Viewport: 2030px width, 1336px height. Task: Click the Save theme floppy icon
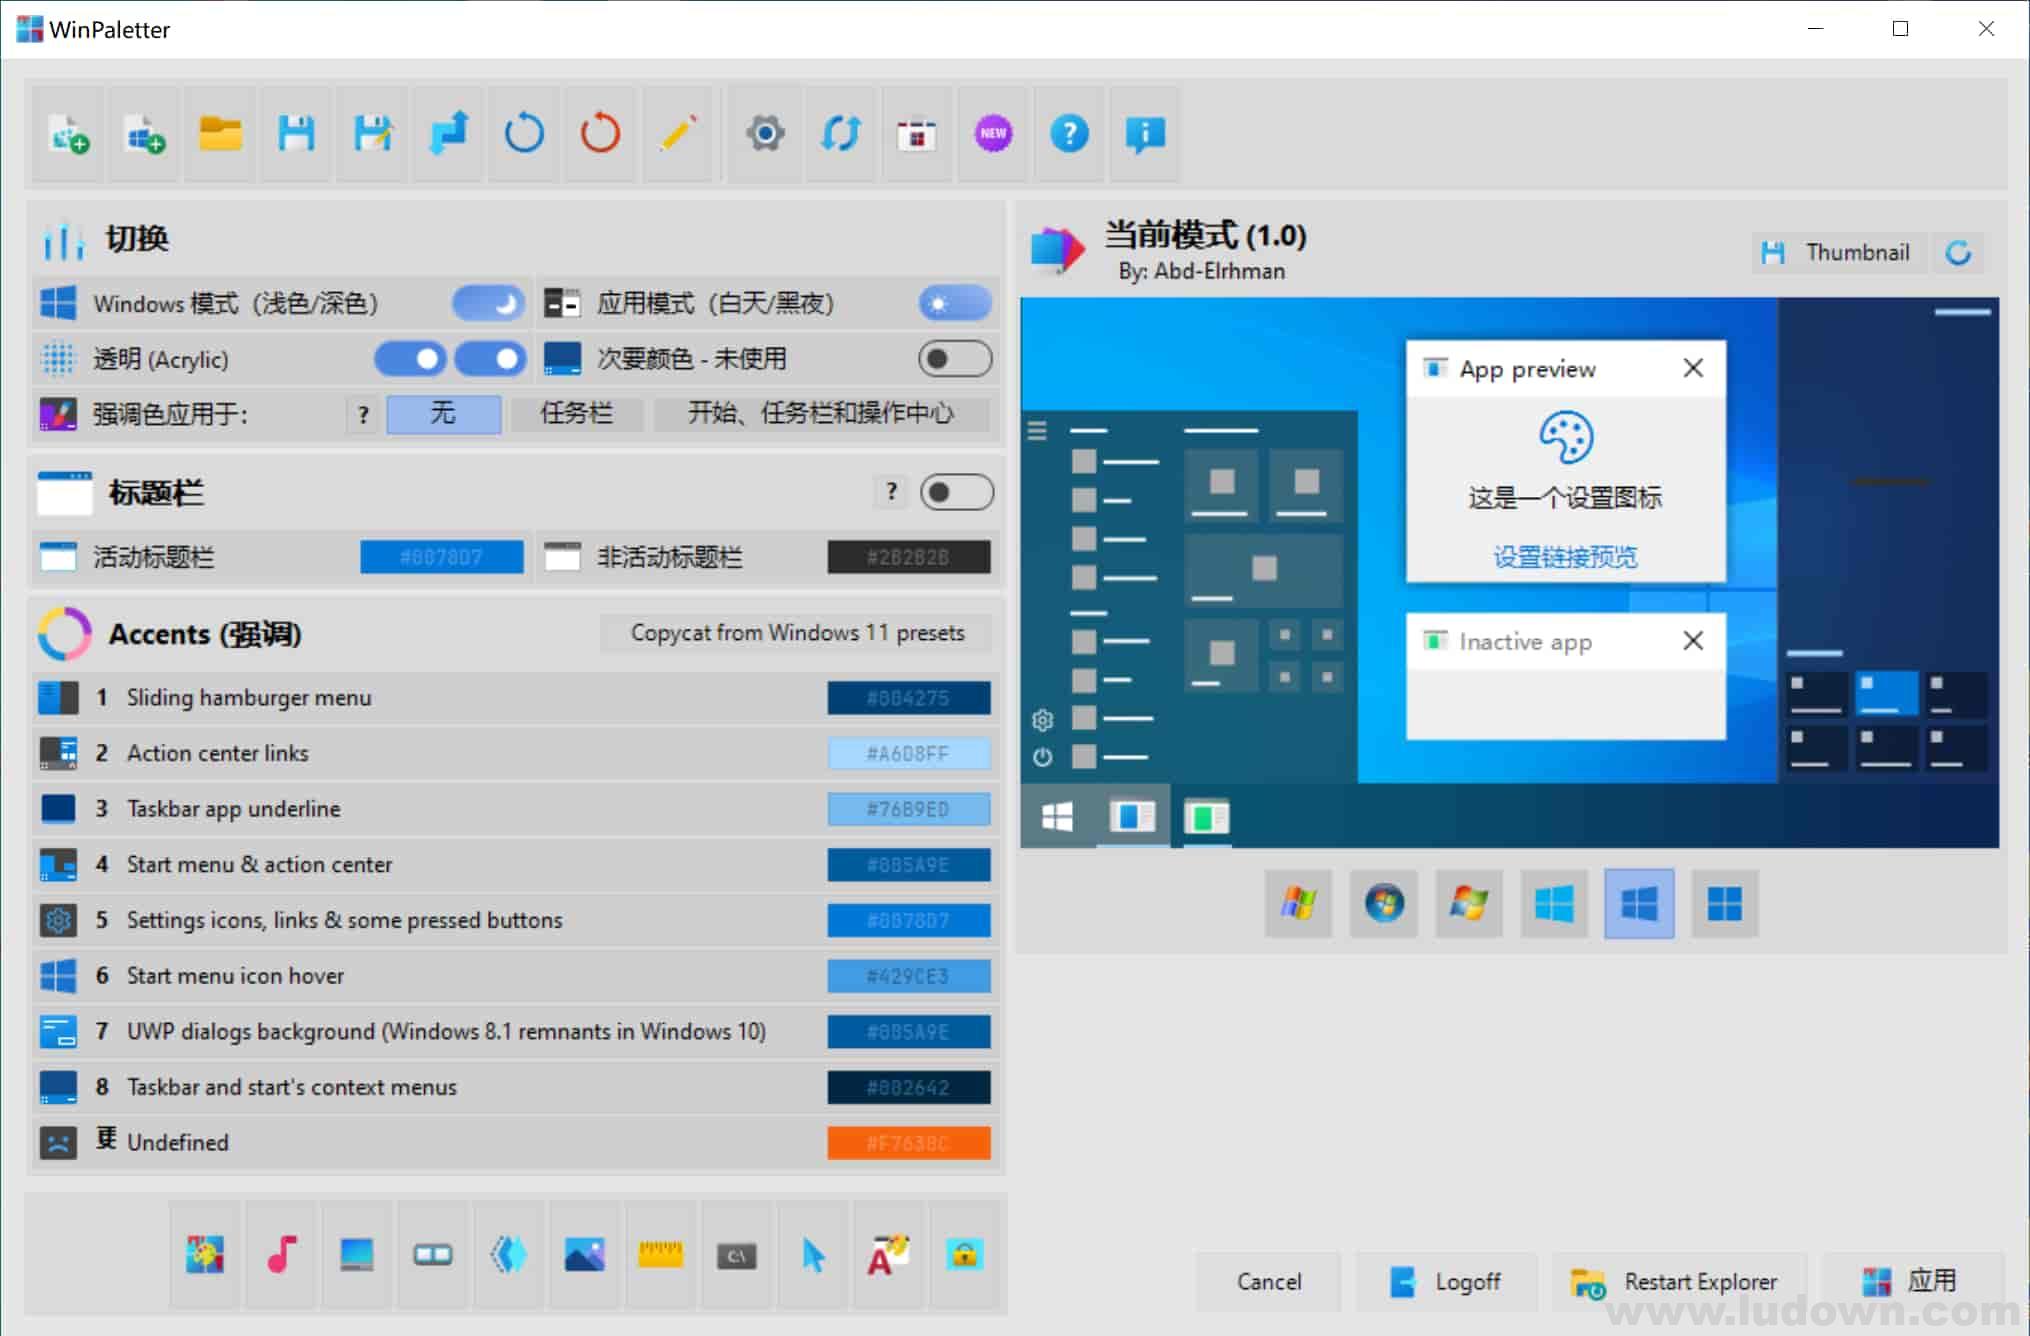[x=296, y=133]
